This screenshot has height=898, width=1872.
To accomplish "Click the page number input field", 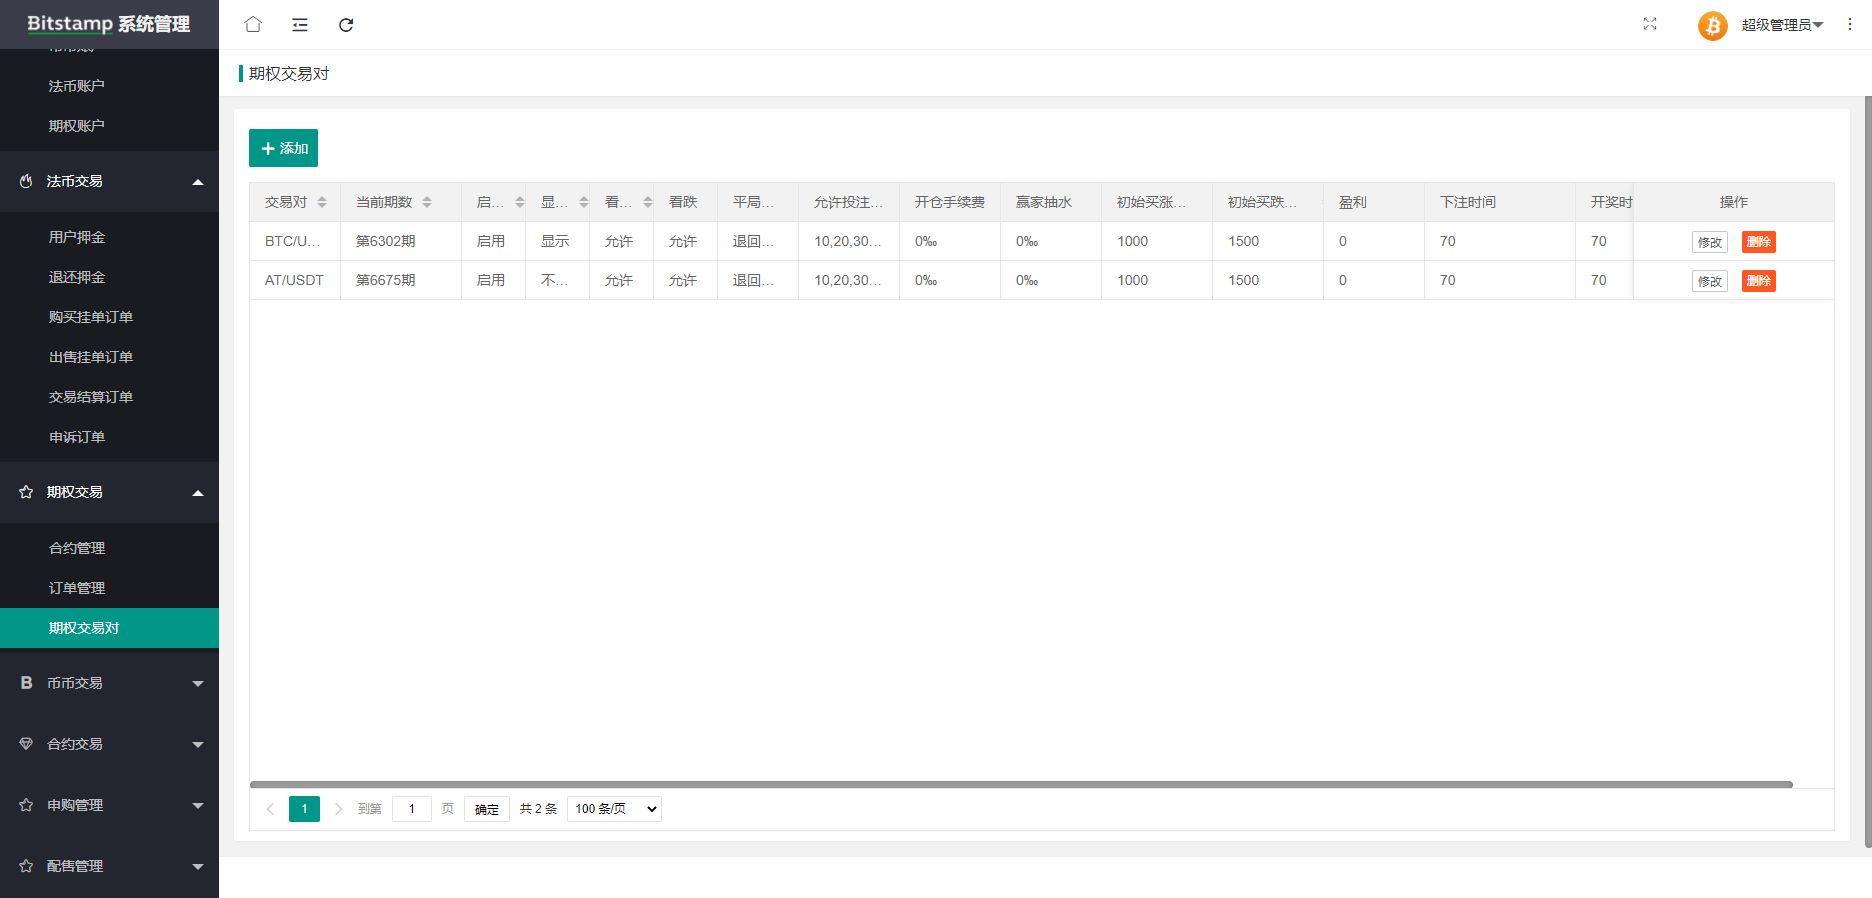I will click(x=411, y=809).
